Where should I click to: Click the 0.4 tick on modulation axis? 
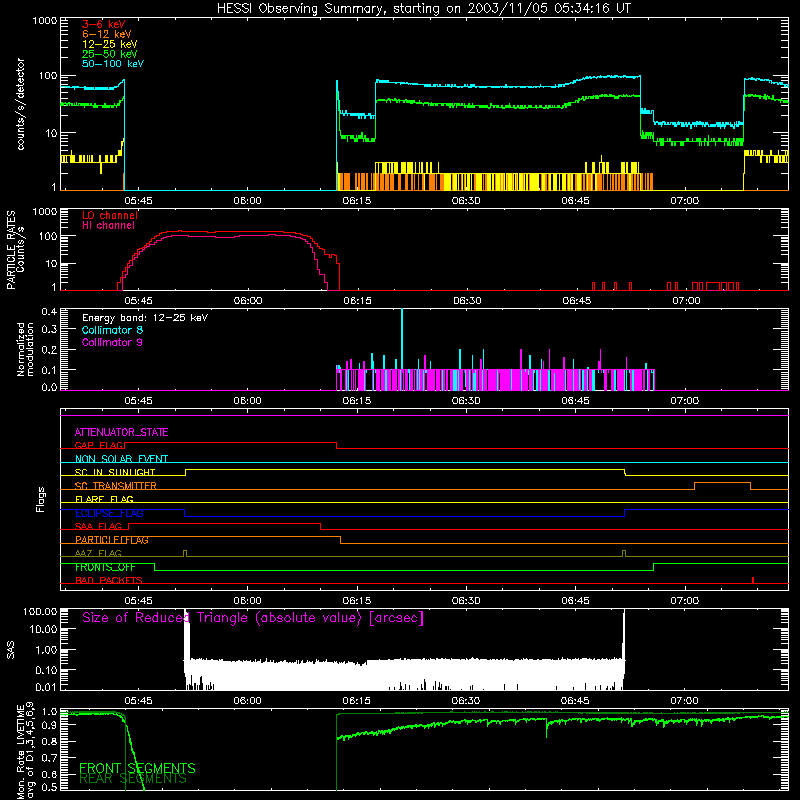49,312
